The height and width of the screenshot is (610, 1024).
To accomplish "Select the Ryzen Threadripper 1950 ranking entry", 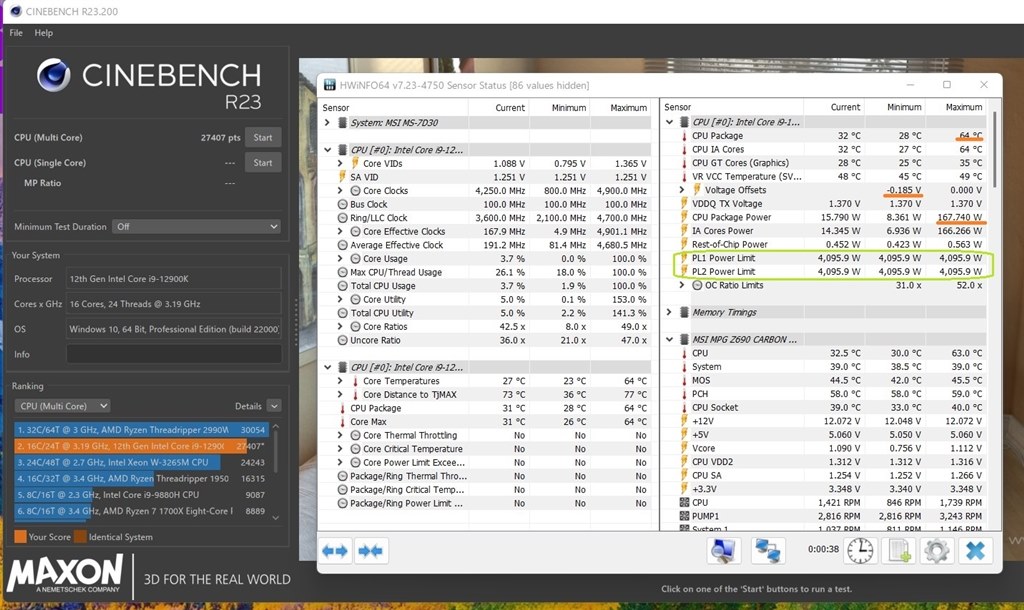I will tap(140, 479).
